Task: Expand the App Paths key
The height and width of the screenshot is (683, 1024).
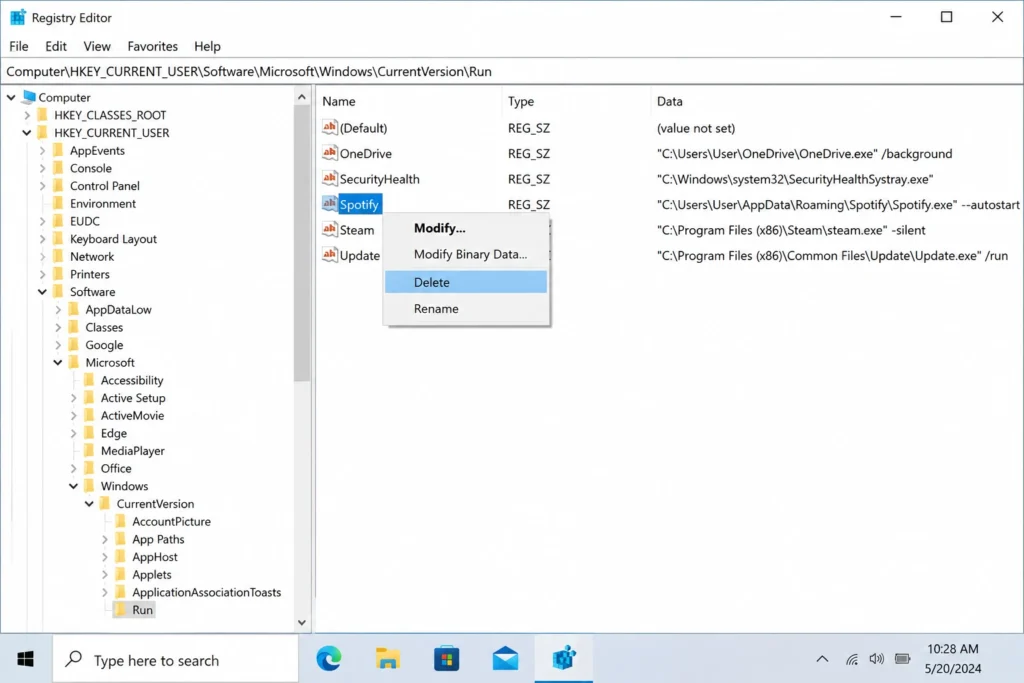Action: tap(105, 539)
